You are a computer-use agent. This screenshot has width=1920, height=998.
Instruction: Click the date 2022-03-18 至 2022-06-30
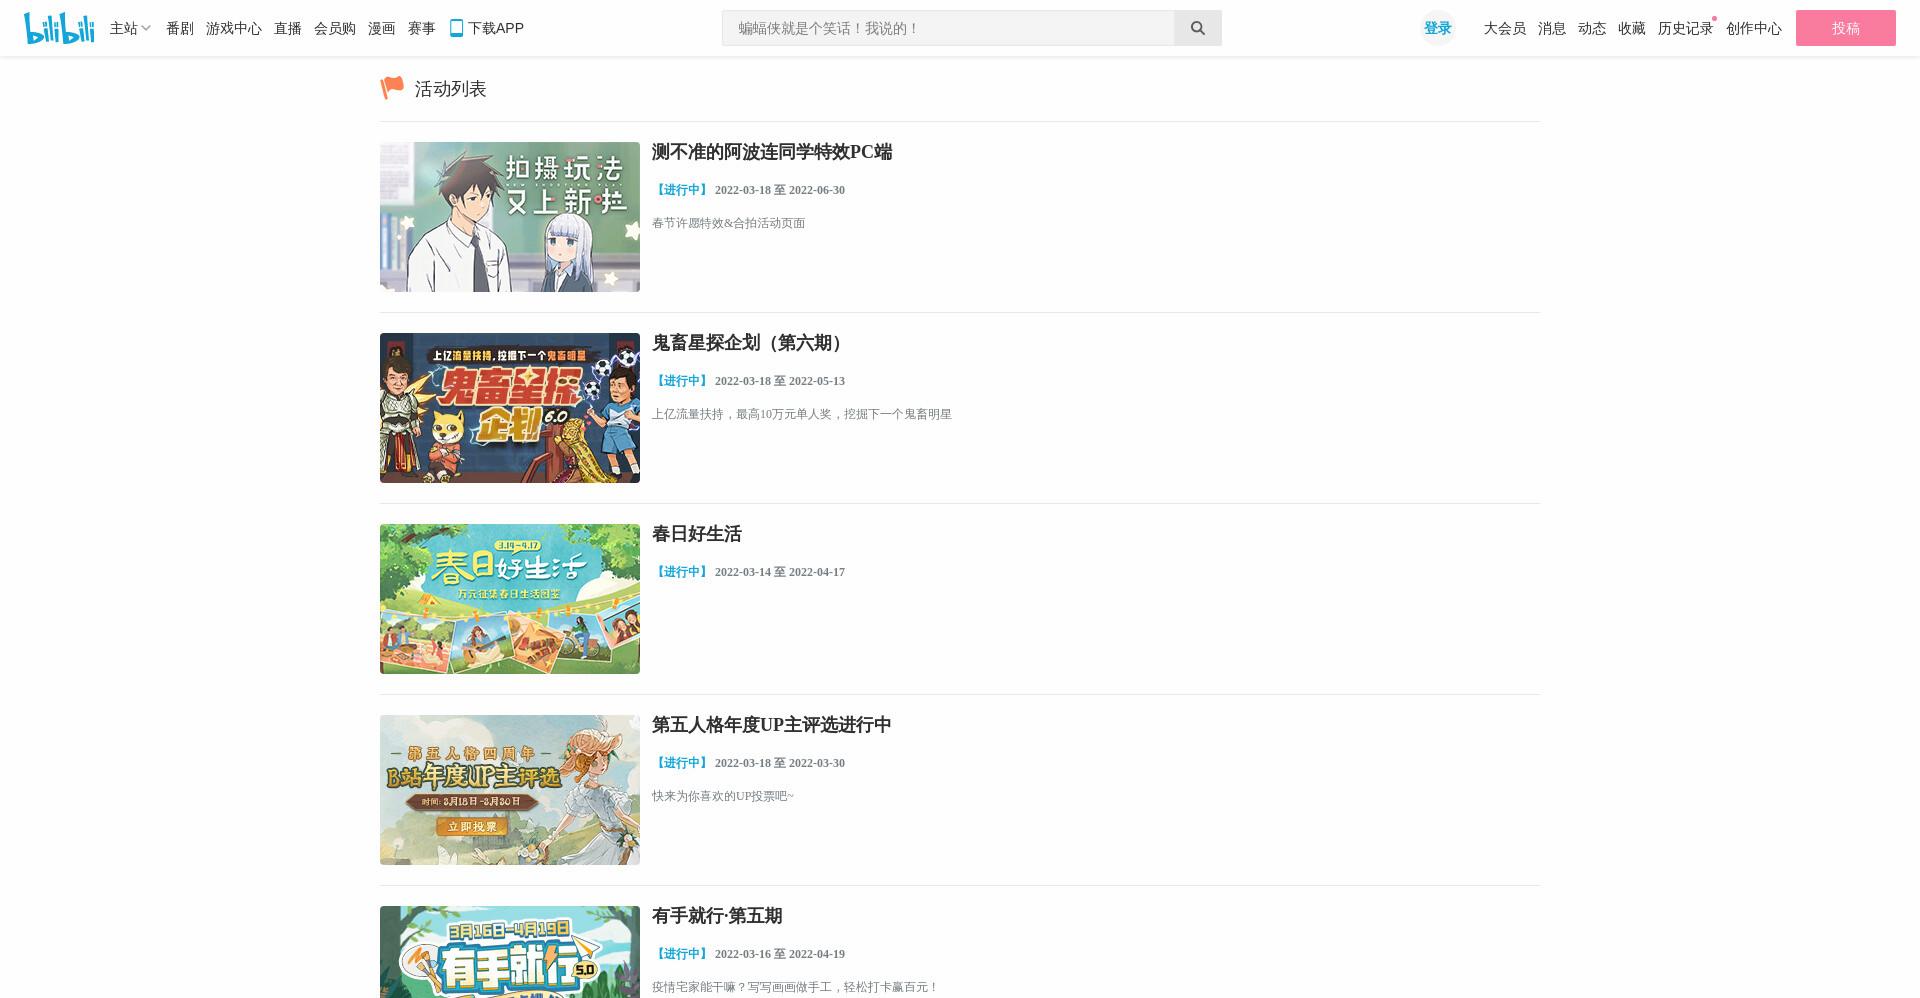tap(780, 190)
